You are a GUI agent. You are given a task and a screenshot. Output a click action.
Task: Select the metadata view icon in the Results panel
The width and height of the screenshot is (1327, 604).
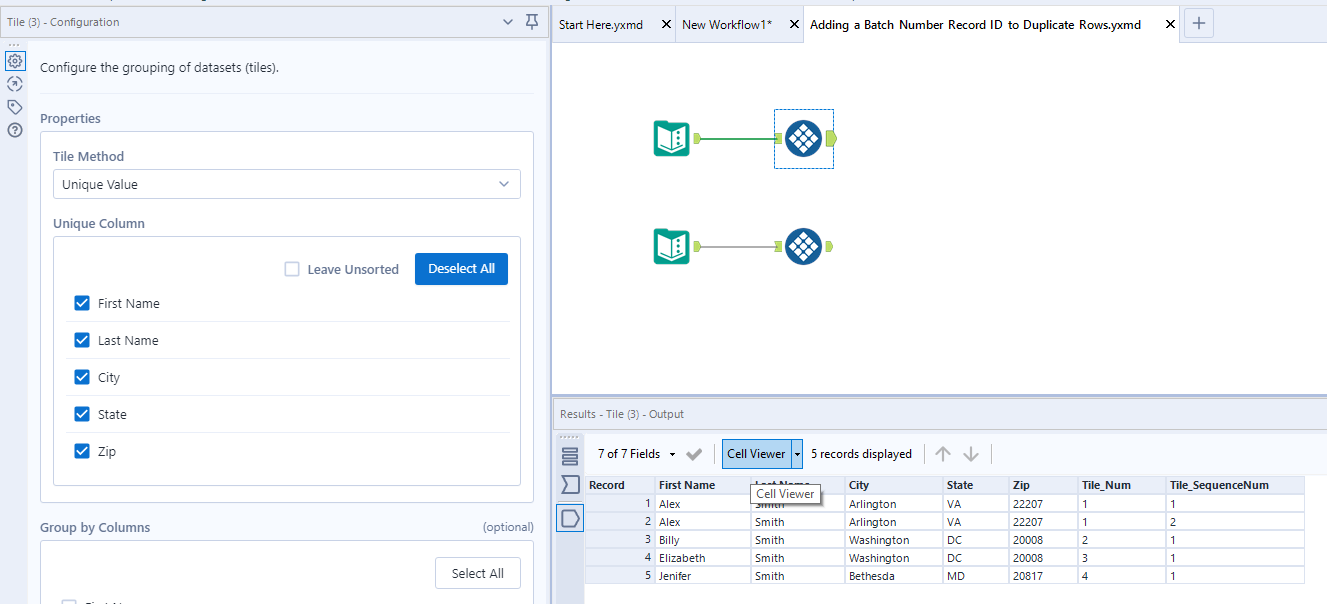tap(569, 484)
